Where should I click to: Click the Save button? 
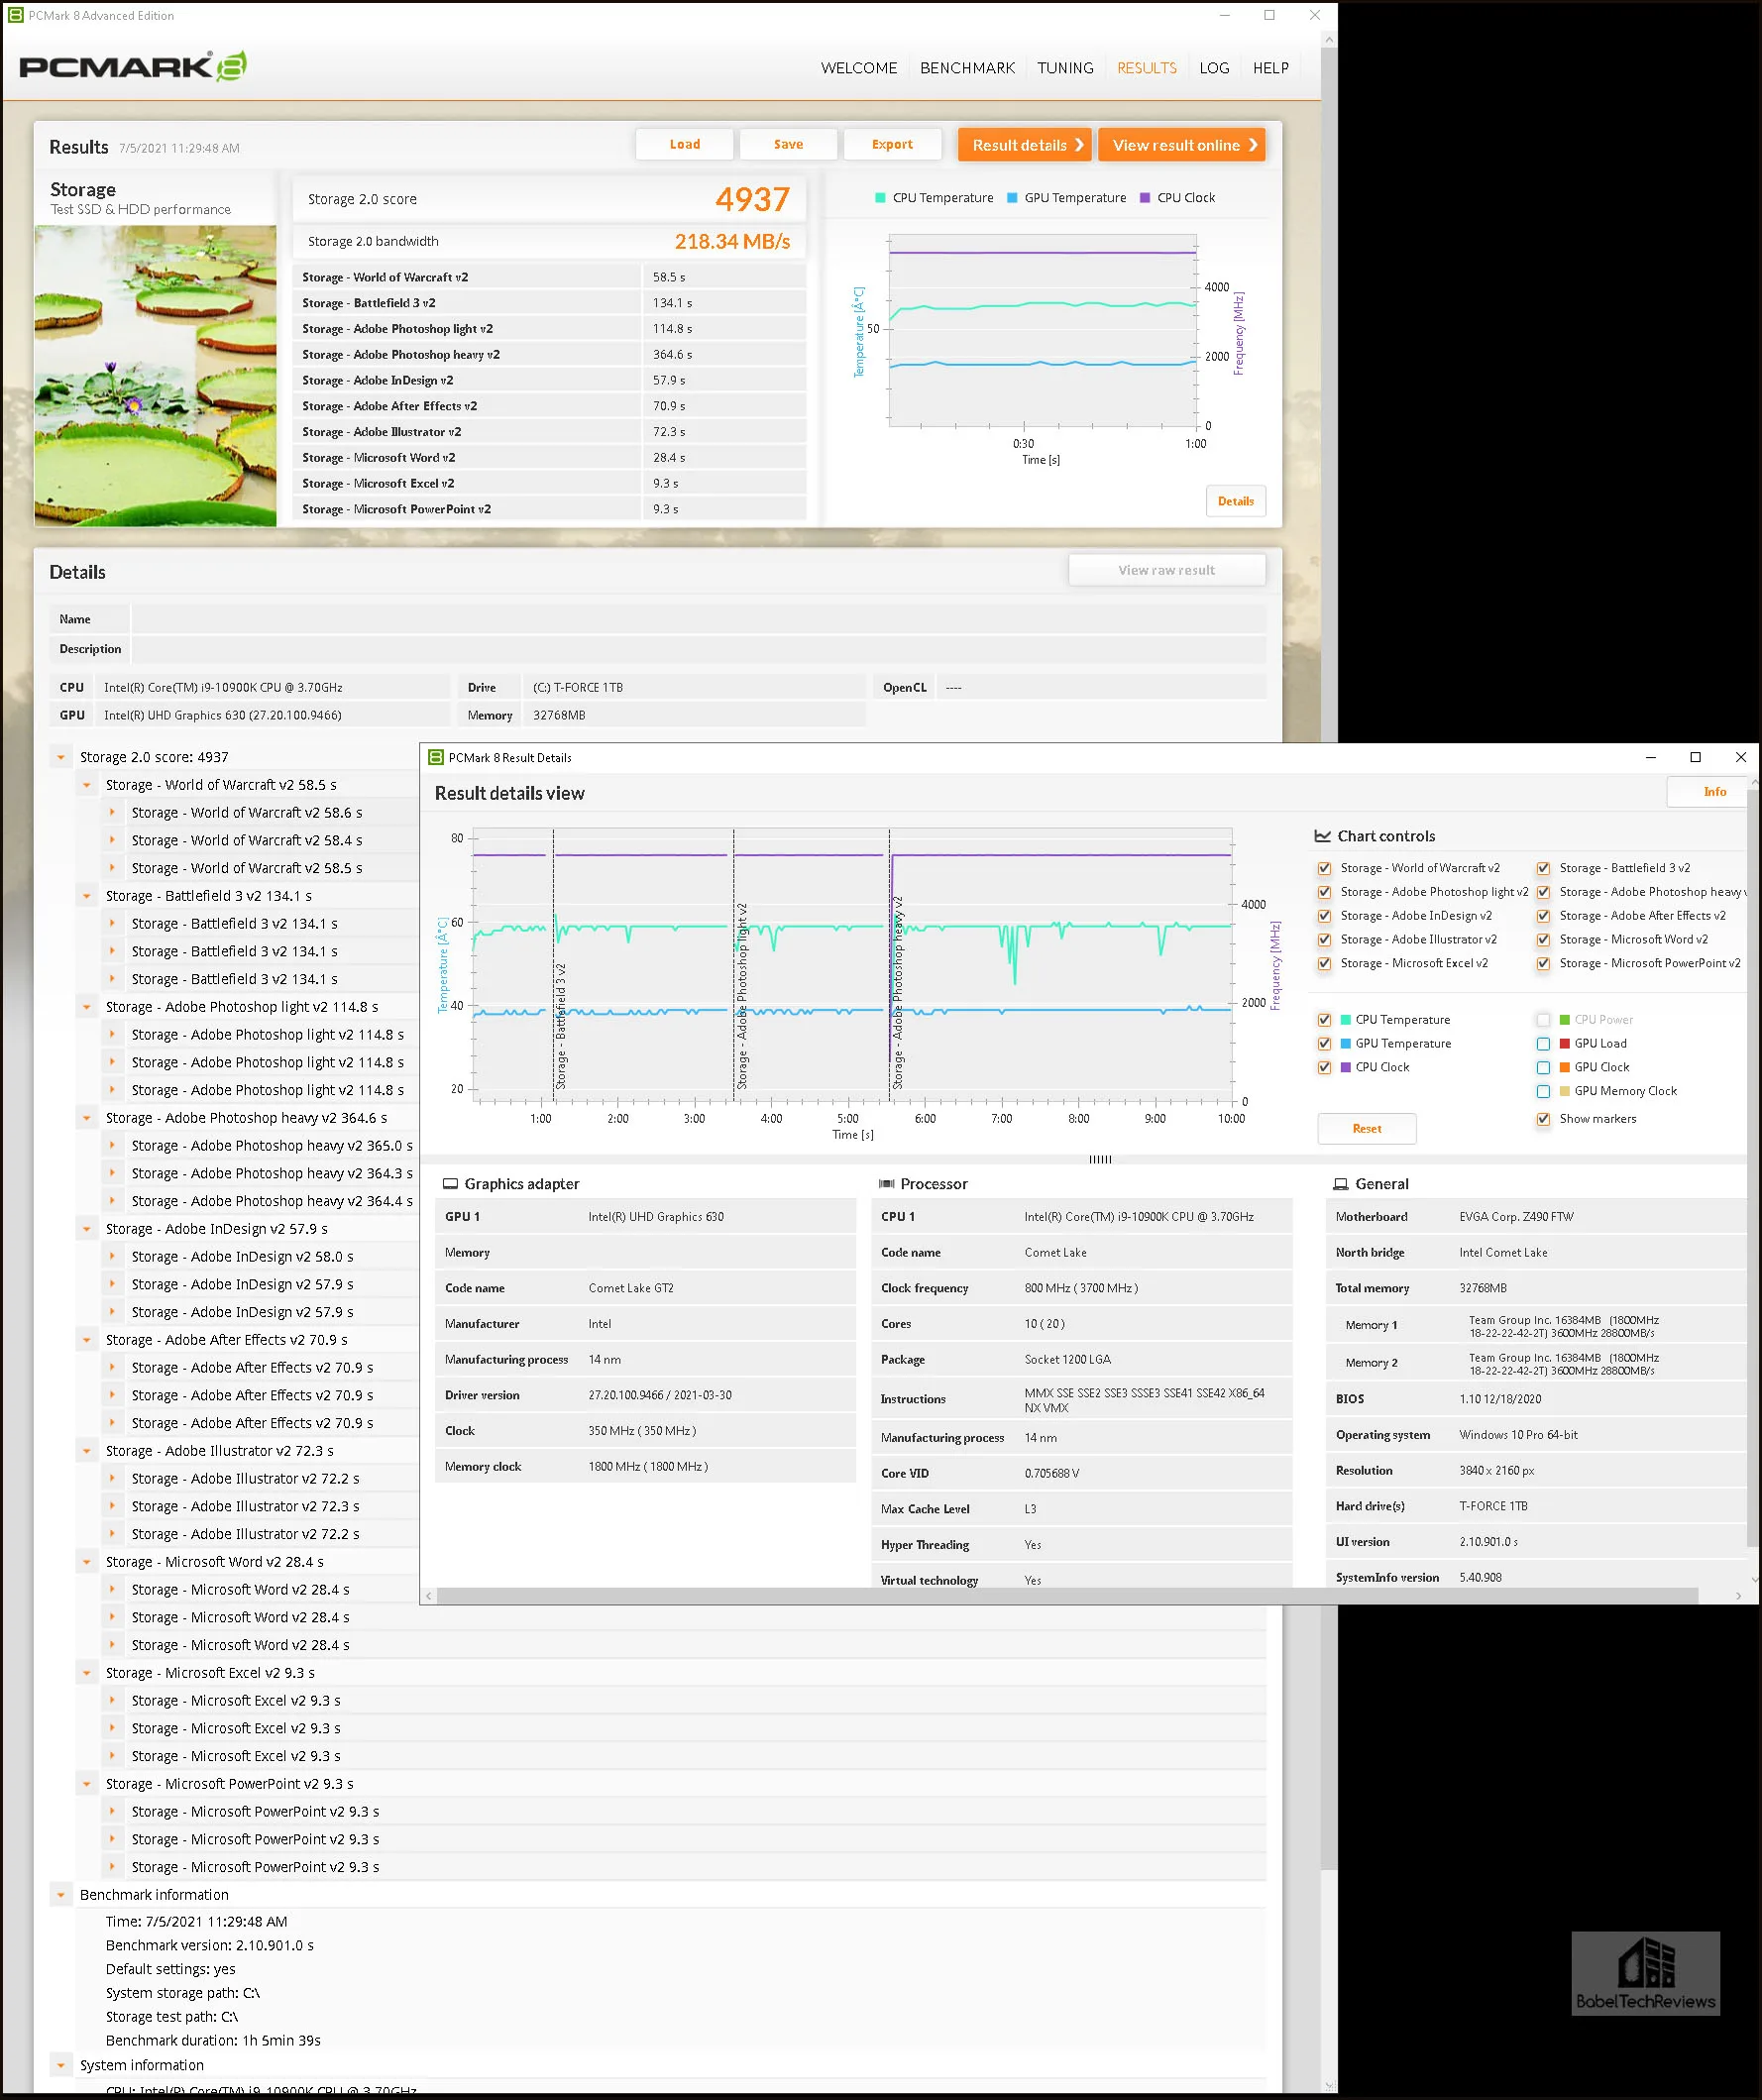[x=788, y=144]
